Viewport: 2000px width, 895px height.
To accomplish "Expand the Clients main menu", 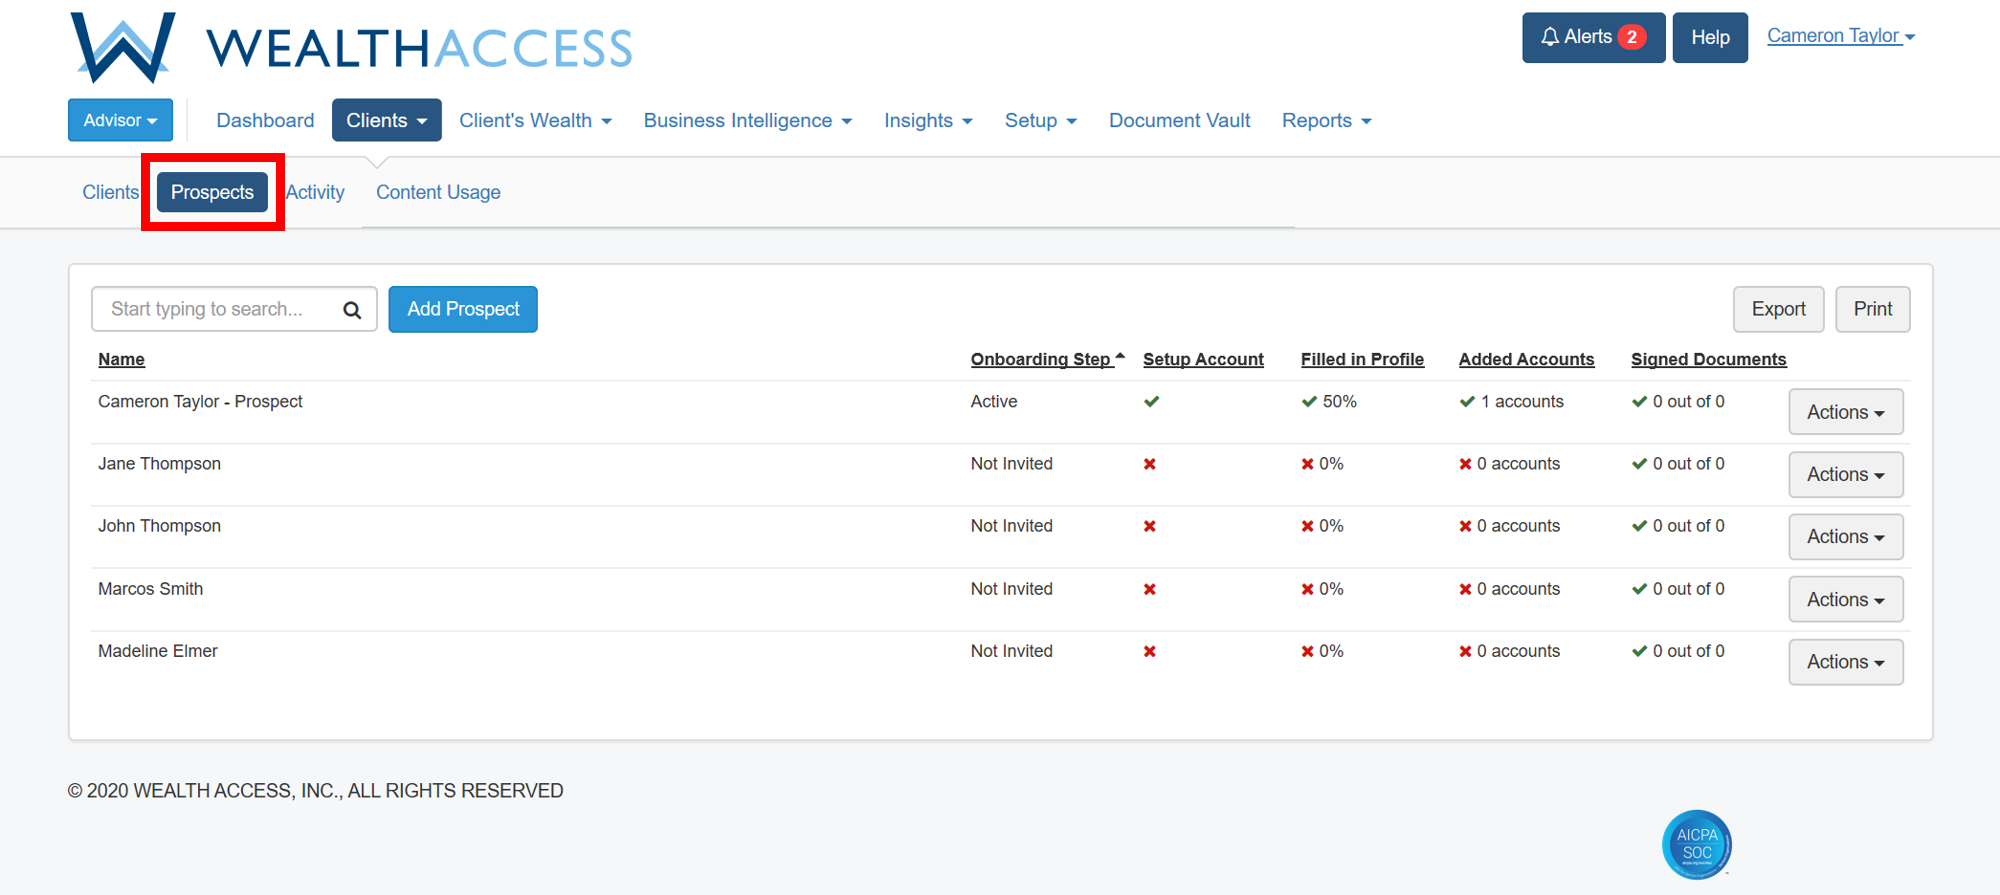I will (387, 120).
